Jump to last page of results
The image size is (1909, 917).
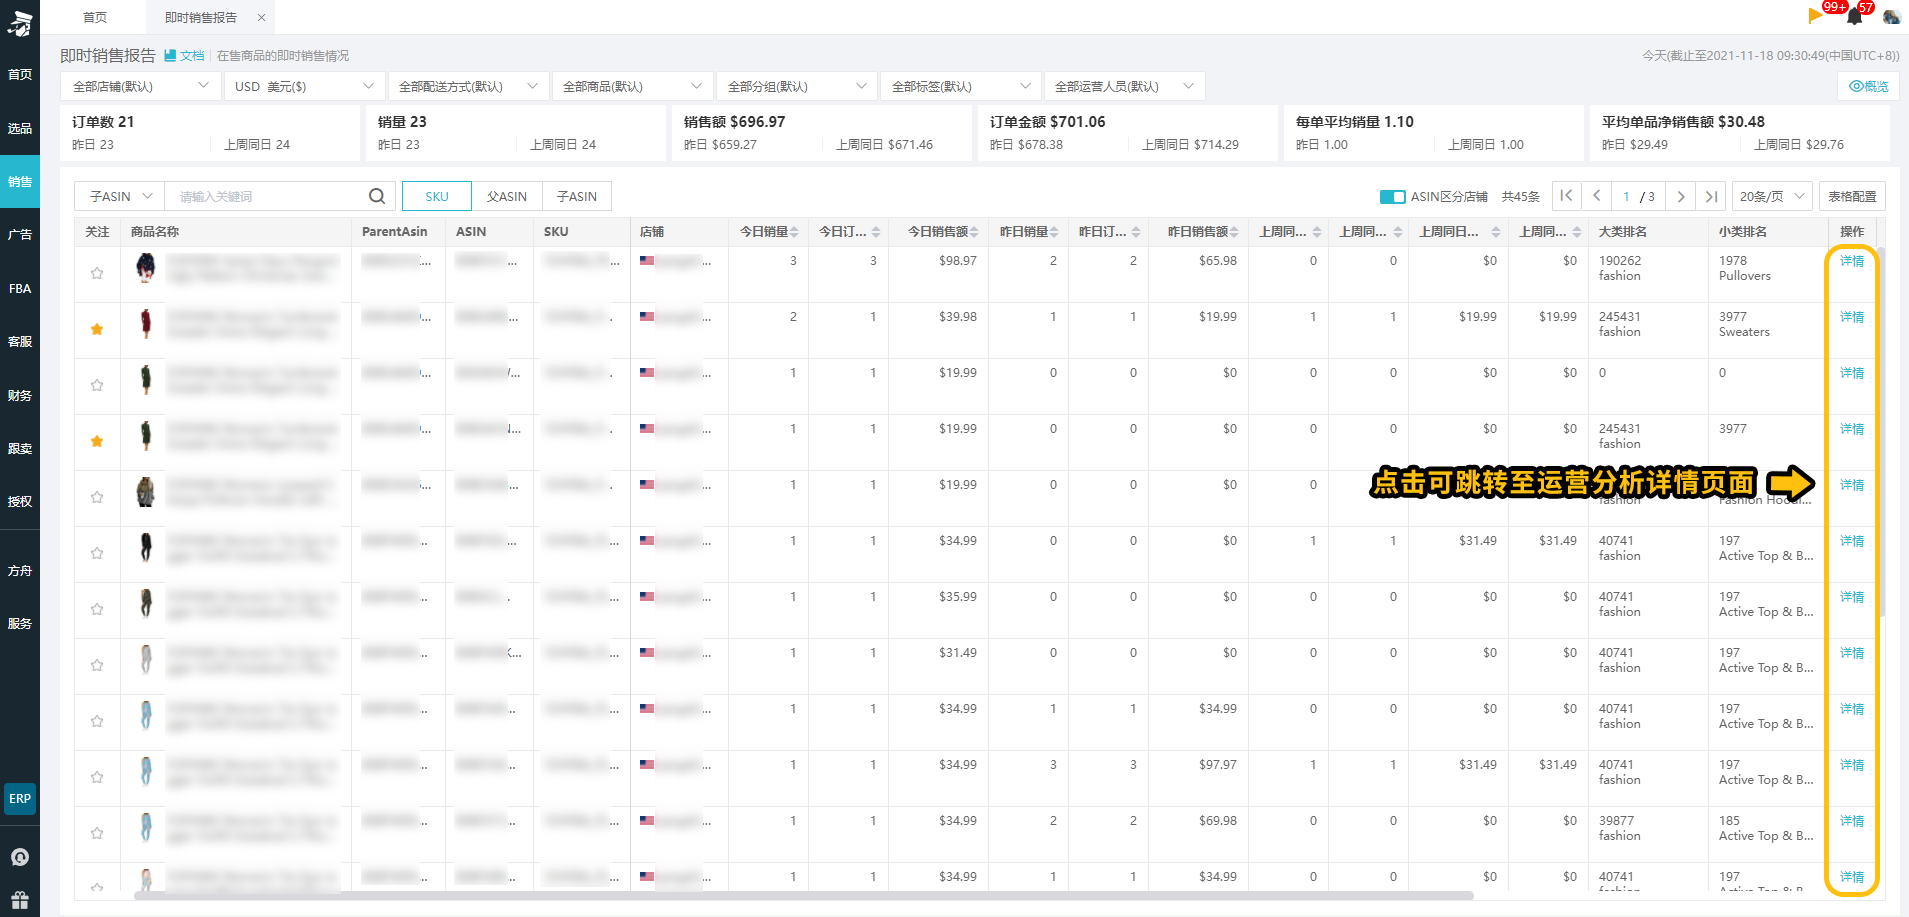tap(1712, 196)
